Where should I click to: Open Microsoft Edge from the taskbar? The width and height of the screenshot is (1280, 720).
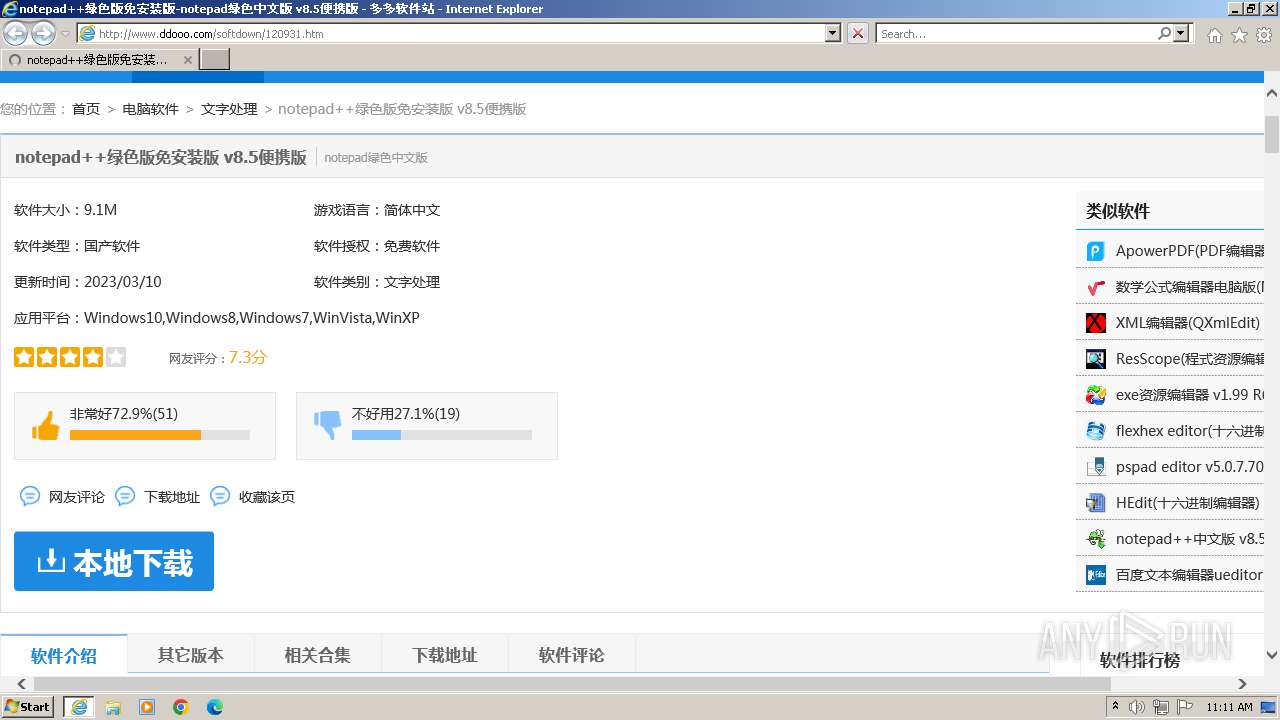click(215, 707)
